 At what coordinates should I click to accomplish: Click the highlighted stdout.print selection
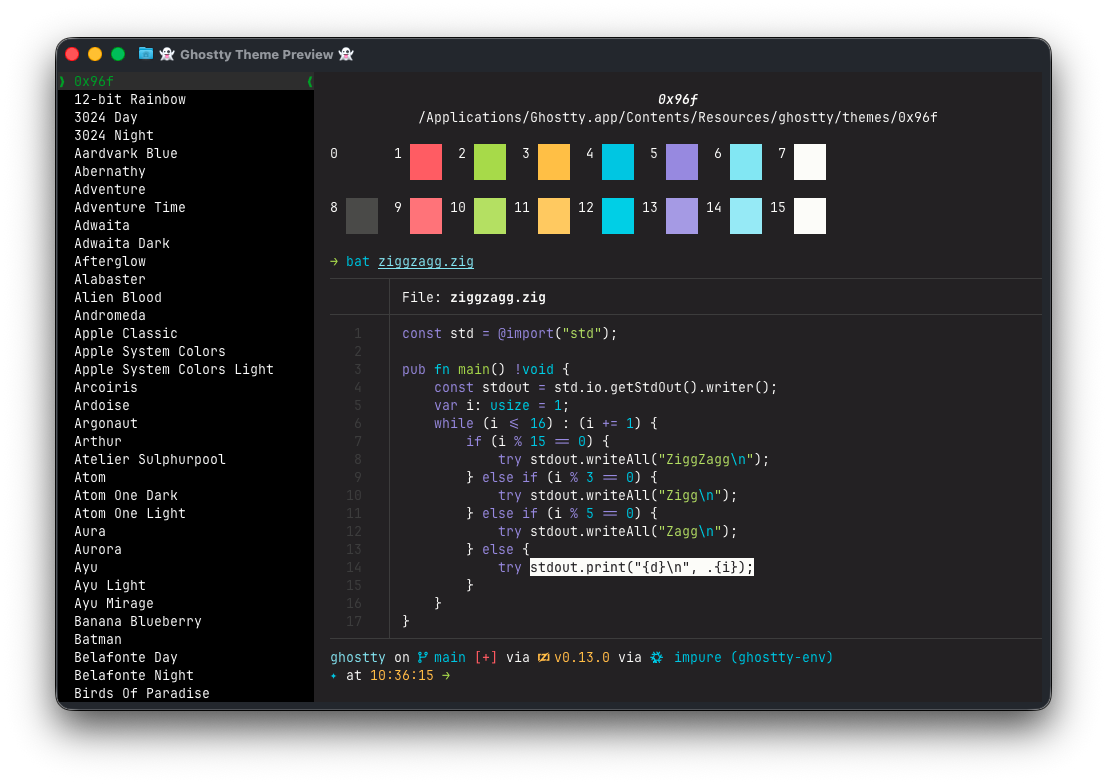pos(642,567)
